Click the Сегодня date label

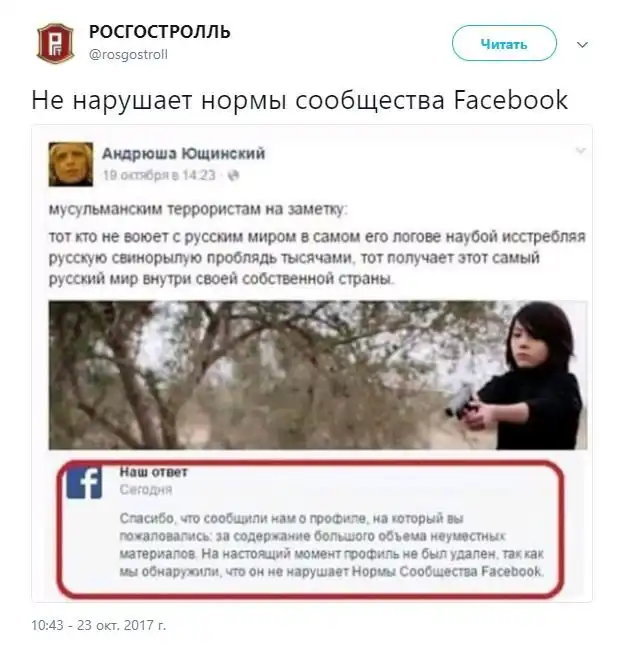click(146, 490)
